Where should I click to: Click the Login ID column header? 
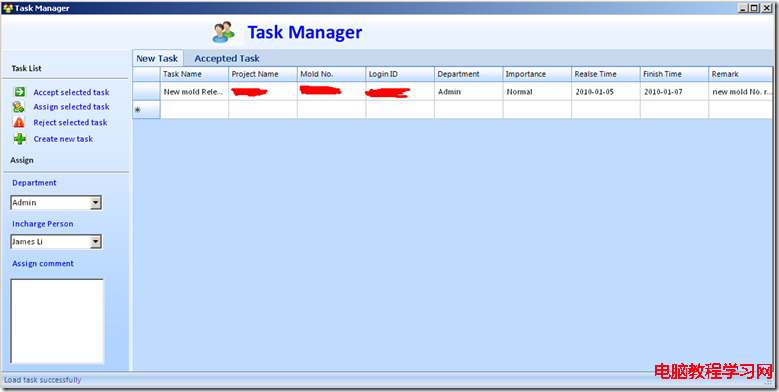pos(400,74)
